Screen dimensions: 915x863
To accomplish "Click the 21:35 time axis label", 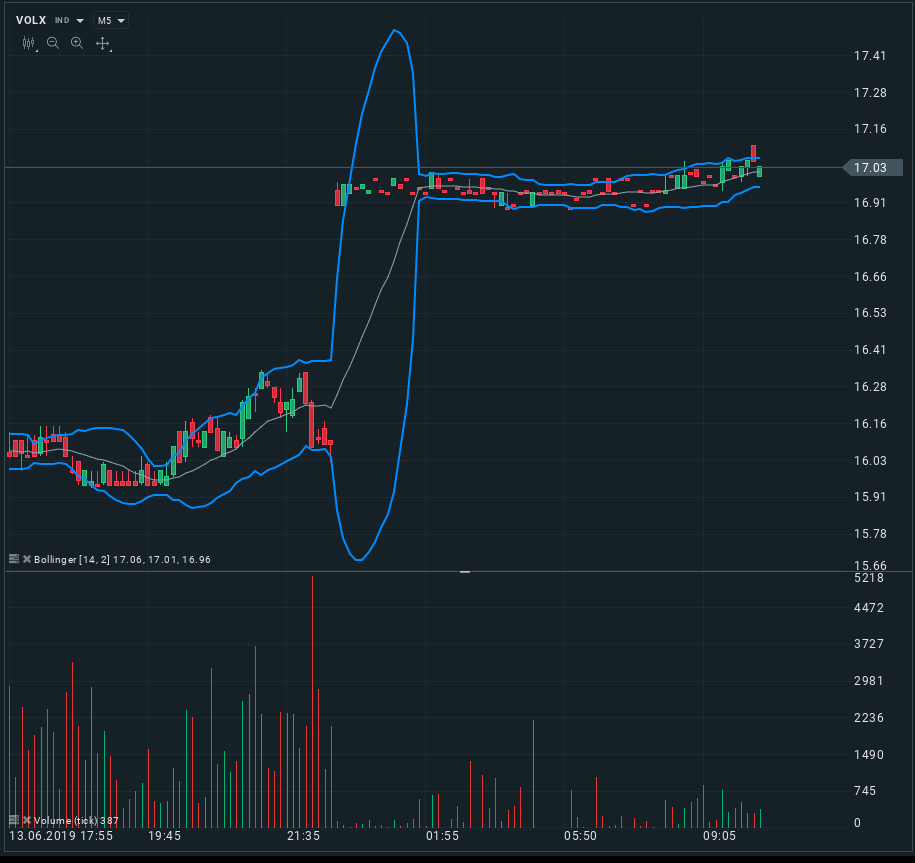I will tap(303, 836).
